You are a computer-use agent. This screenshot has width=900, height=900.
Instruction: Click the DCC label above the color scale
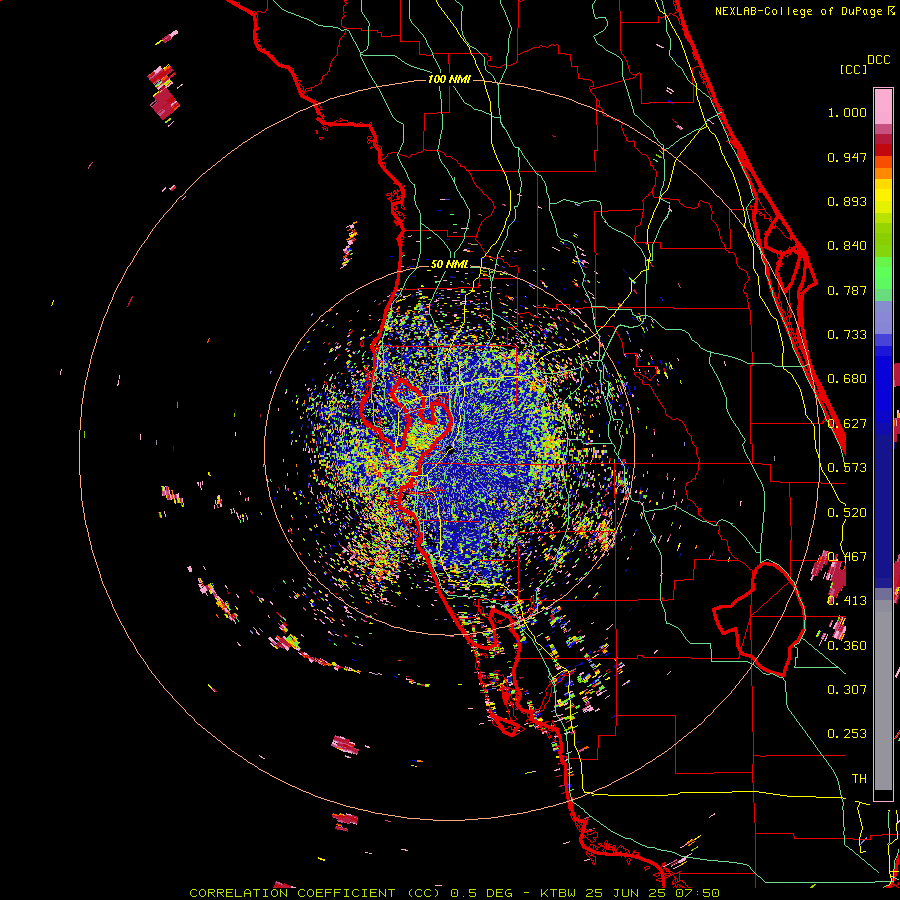pos(878,60)
